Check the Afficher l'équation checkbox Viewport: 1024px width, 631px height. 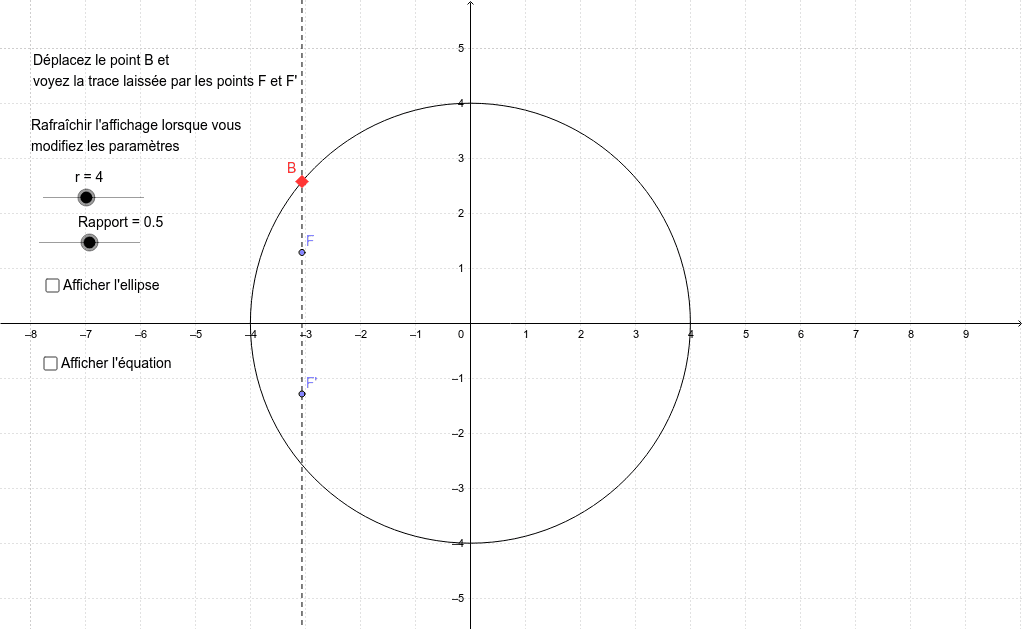click(x=50, y=363)
